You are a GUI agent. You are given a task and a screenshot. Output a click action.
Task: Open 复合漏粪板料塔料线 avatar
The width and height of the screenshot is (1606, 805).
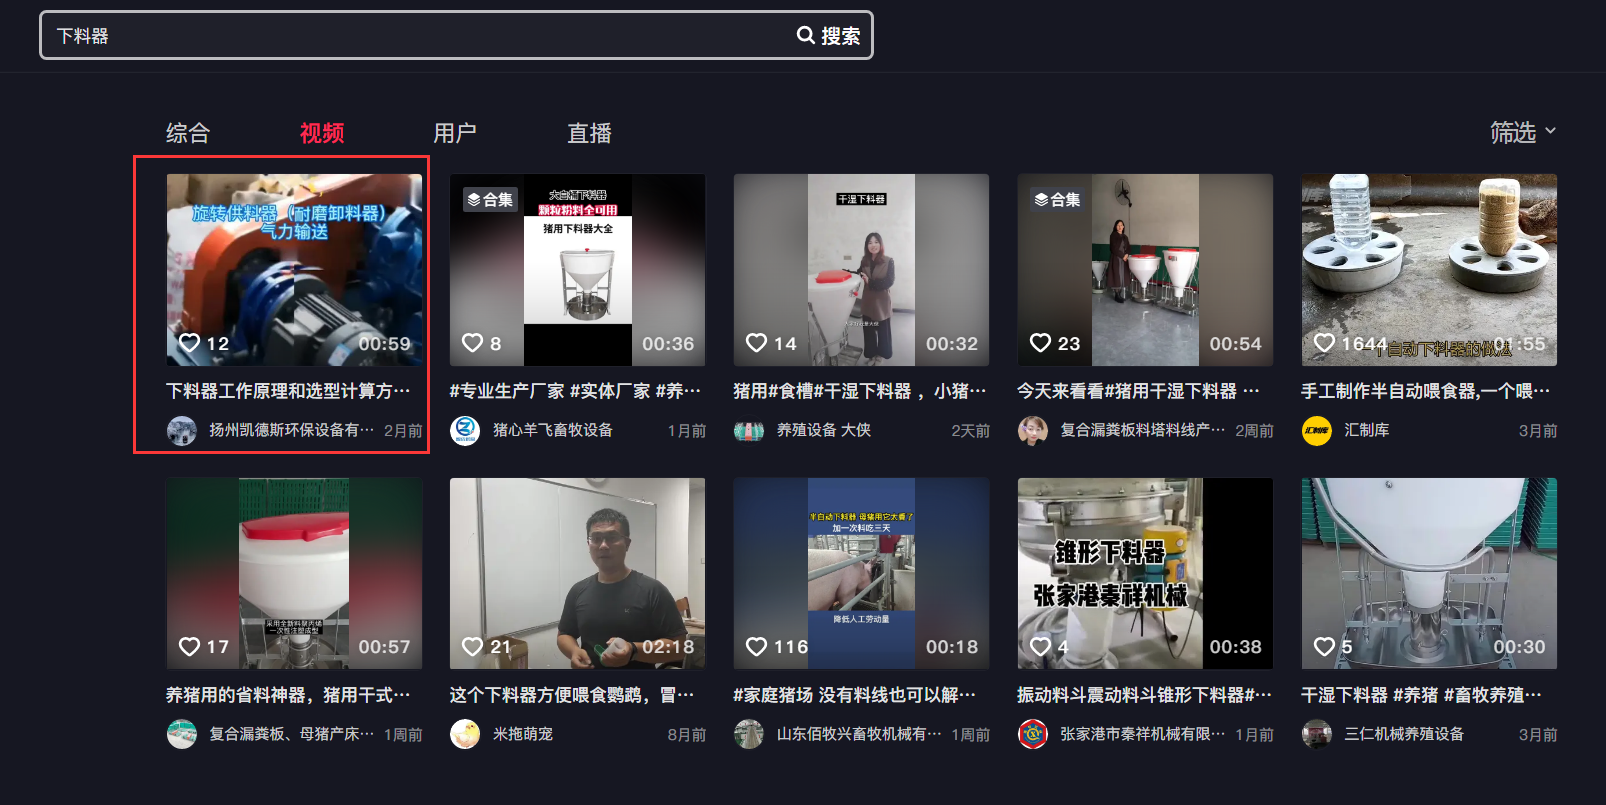(1033, 431)
